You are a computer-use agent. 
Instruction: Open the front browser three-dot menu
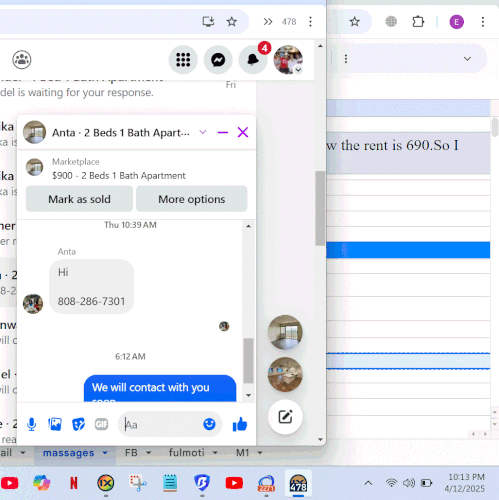tap(310, 22)
